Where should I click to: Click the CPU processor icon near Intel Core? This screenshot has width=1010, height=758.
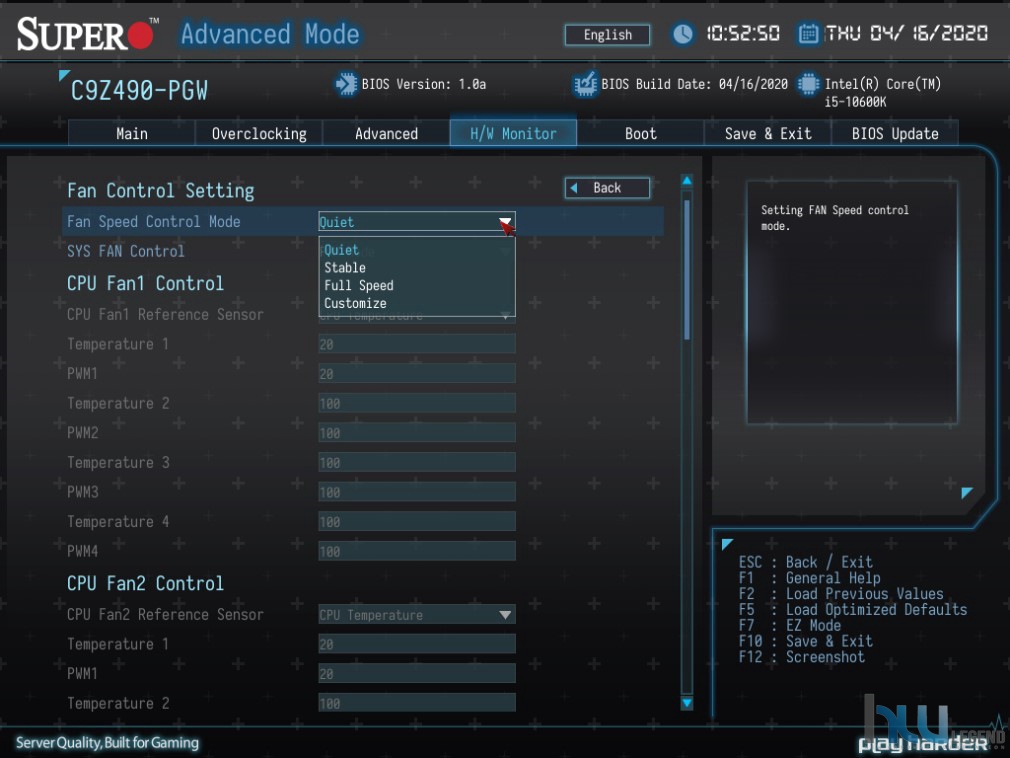click(x=808, y=84)
